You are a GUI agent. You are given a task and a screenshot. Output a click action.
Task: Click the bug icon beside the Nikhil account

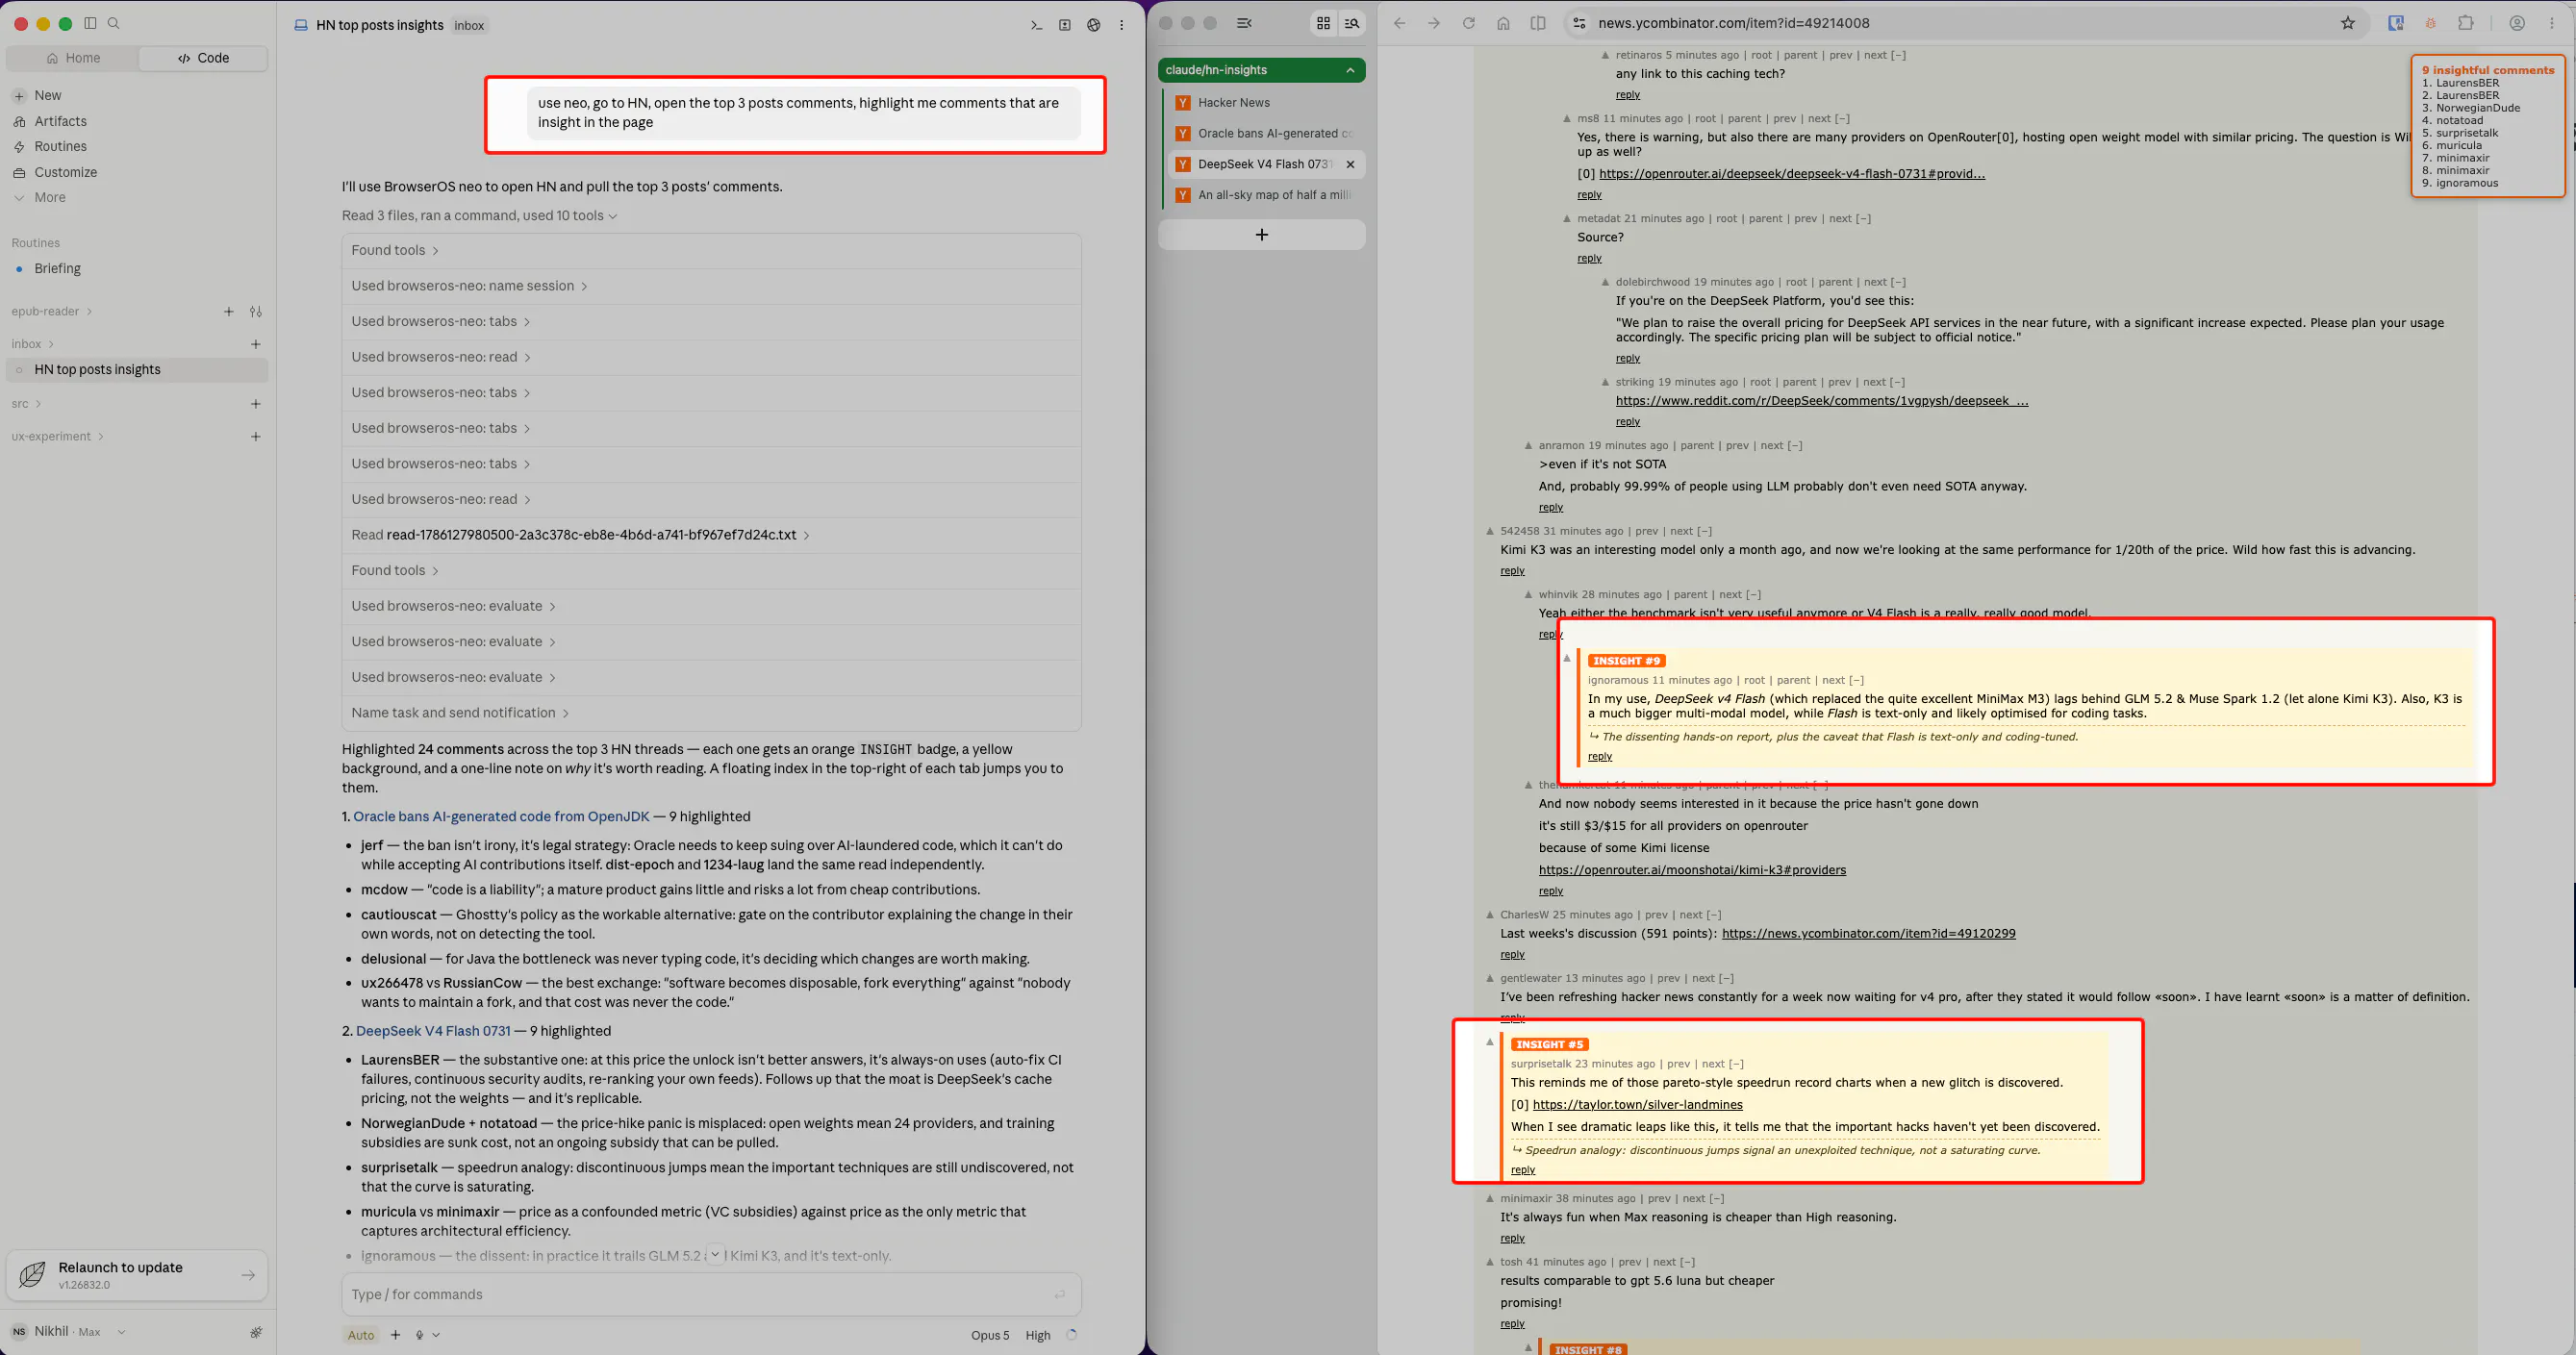click(256, 1332)
